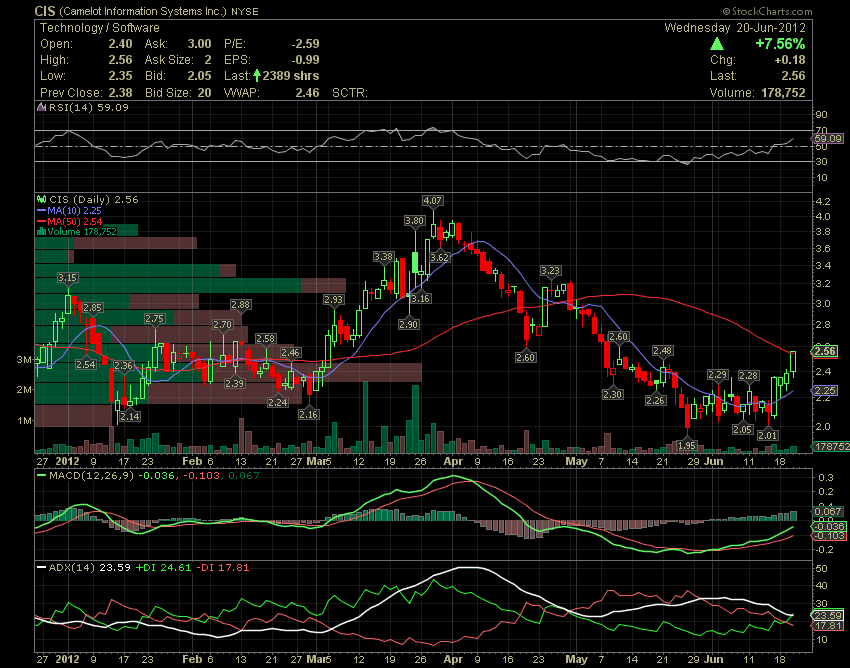Click the MACD(12,26,9) indicator title
This screenshot has height=668, width=850.
click(x=92, y=476)
